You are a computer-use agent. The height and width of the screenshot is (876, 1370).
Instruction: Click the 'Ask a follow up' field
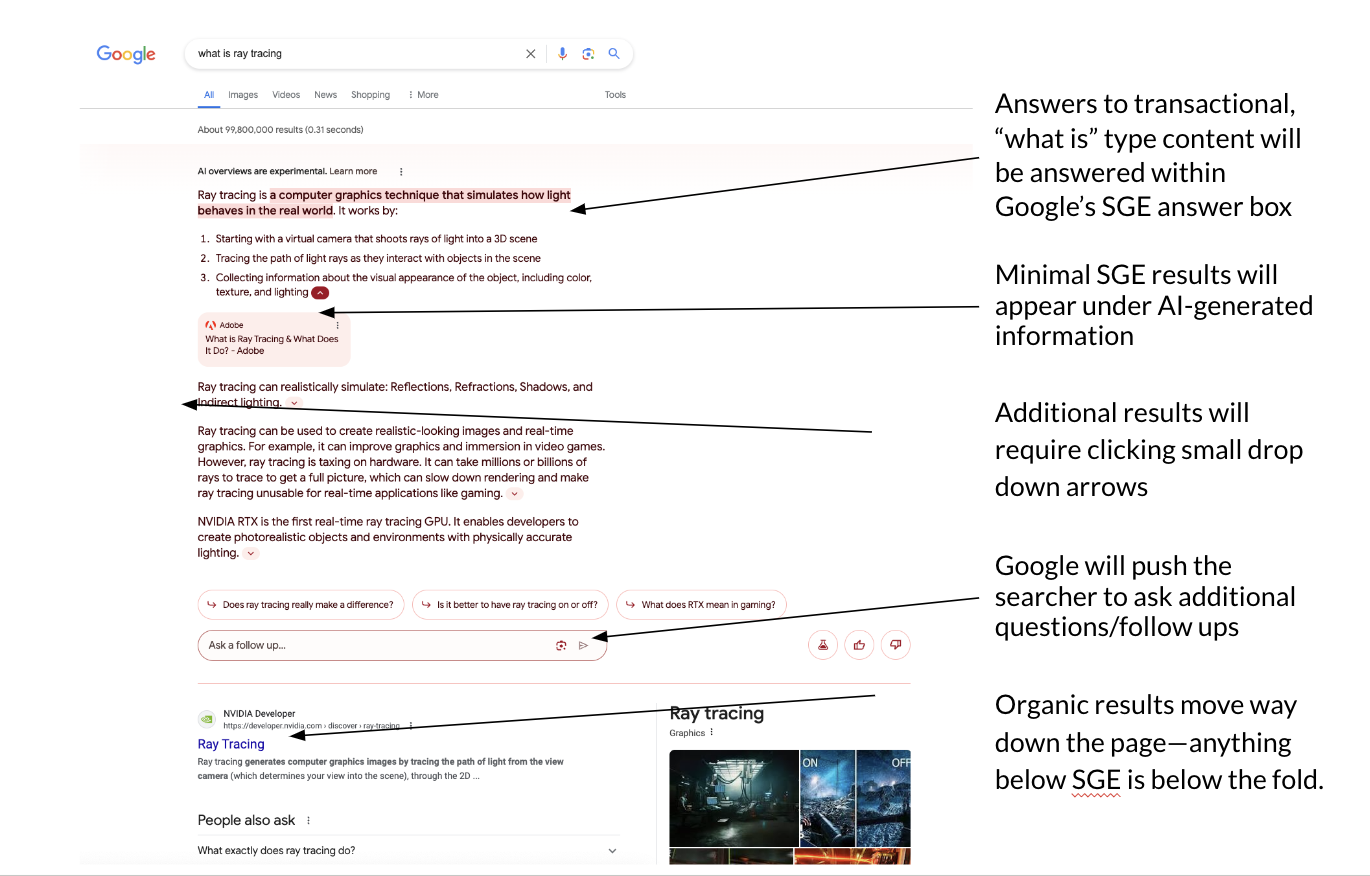[402, 646]
